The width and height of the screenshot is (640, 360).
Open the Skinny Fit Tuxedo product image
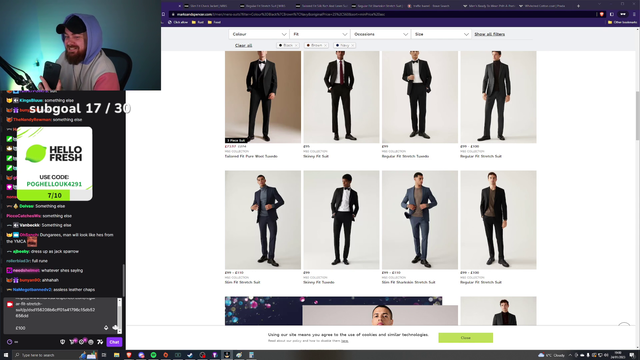(x=341, y=220)
